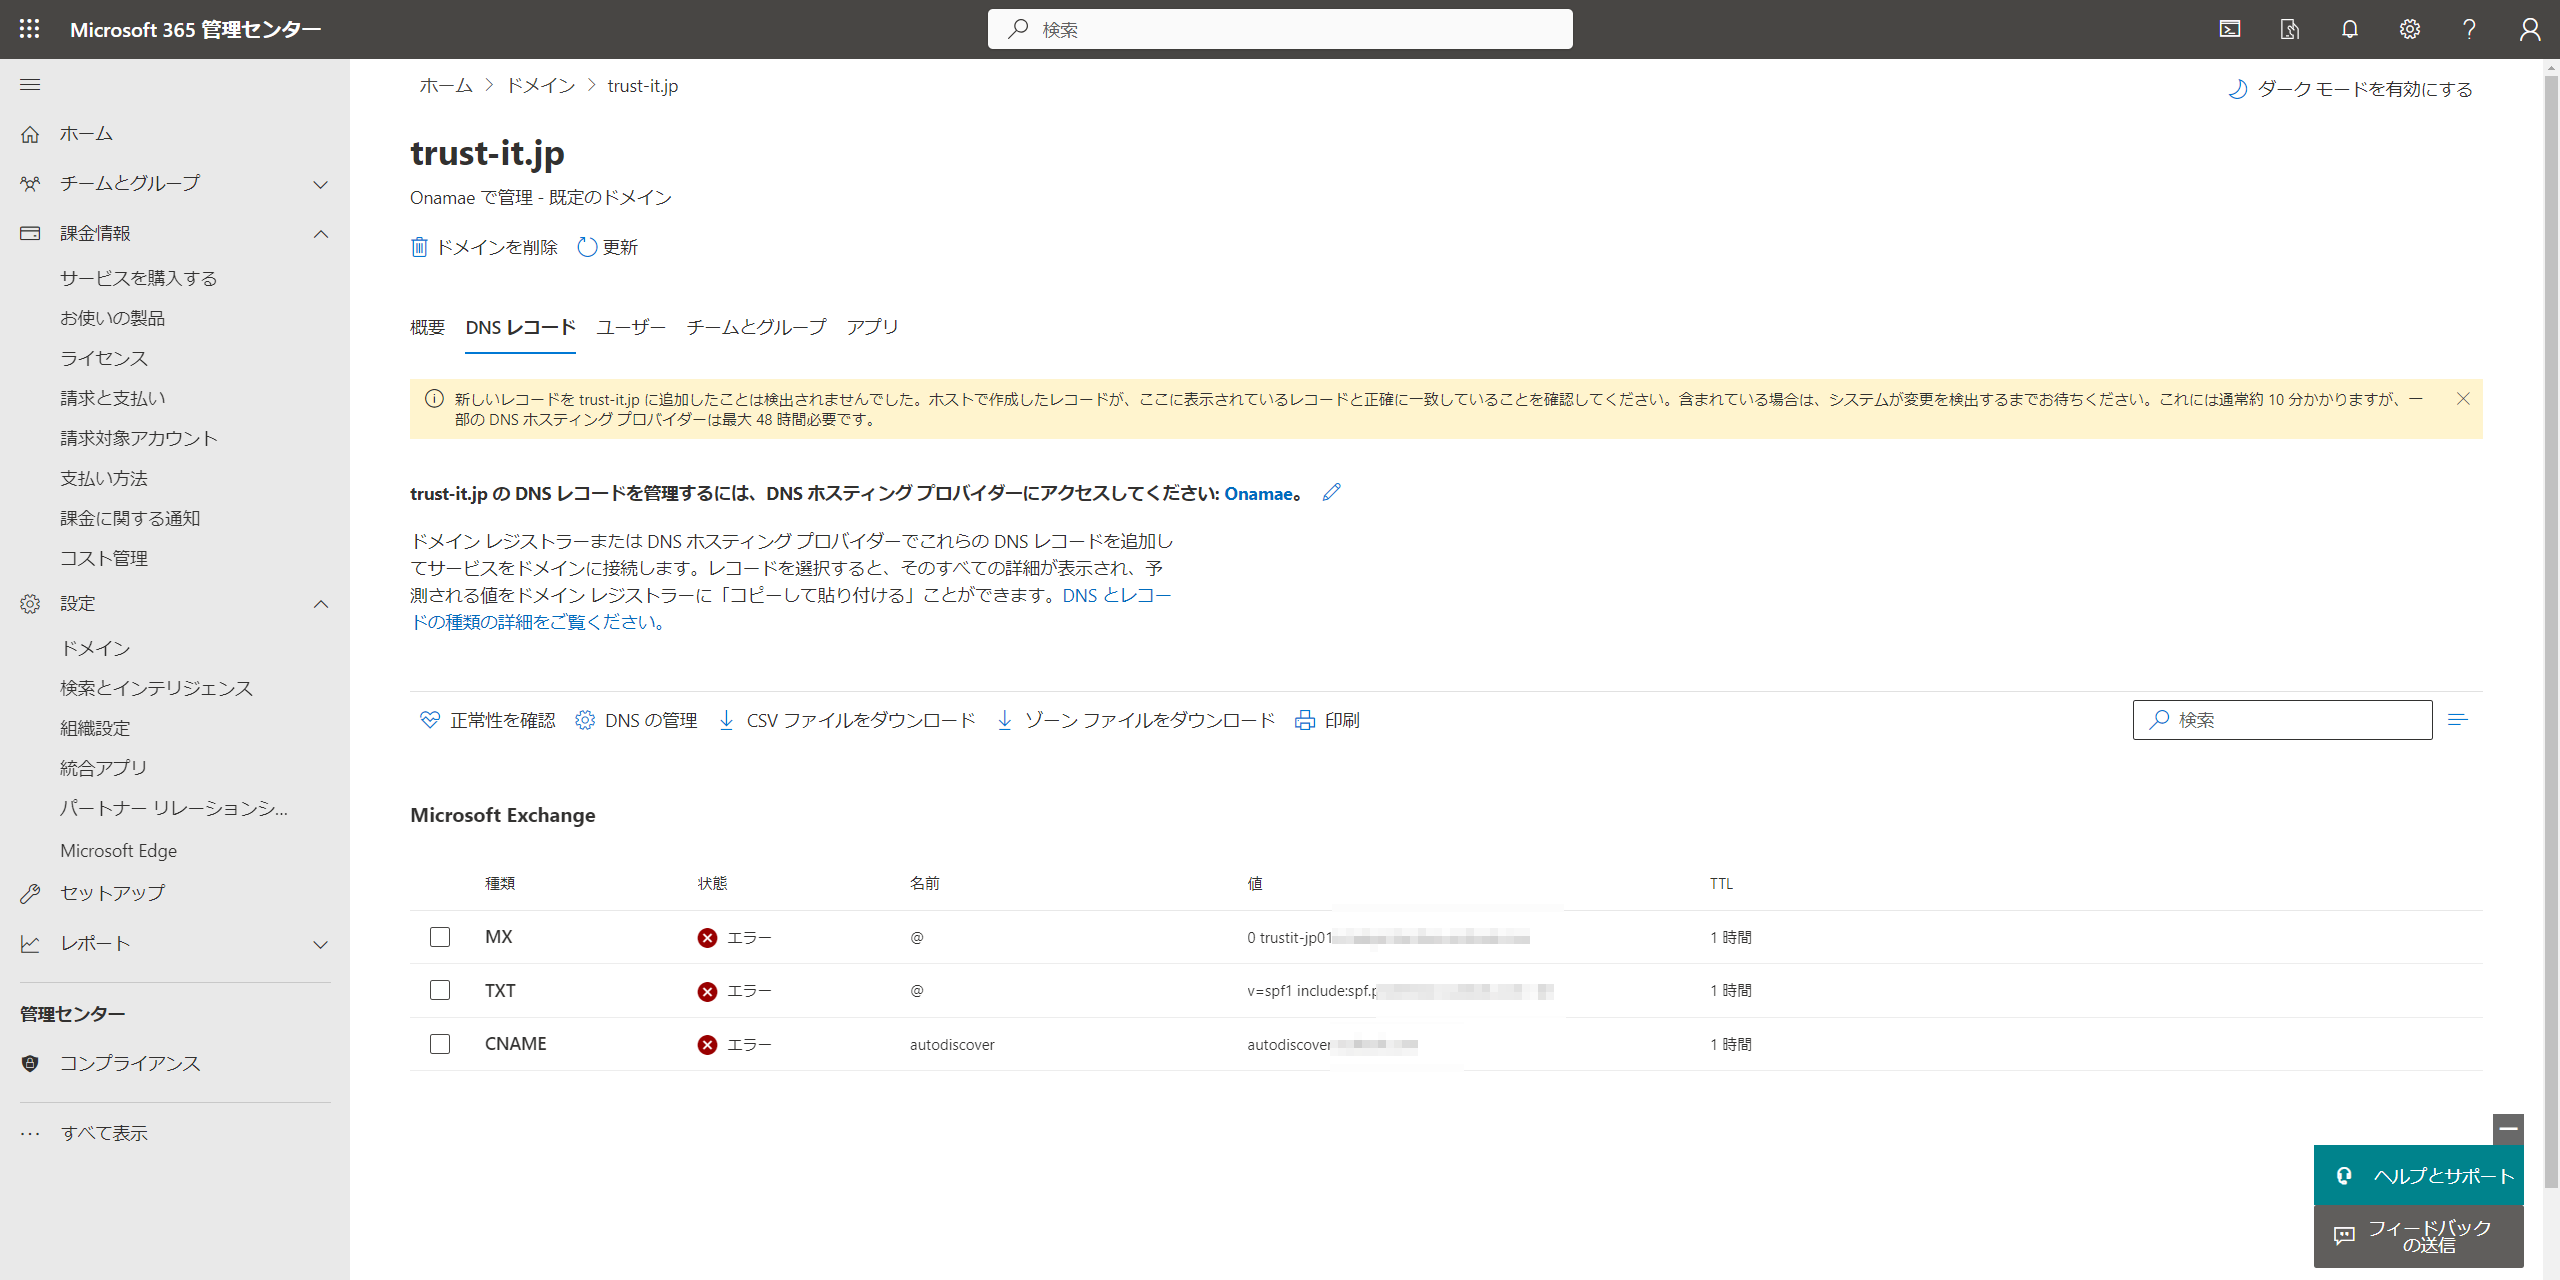Click the pencil edit icon next to Onamae
This screenshot has width=2560, height=1280.
click(1331, 492)
